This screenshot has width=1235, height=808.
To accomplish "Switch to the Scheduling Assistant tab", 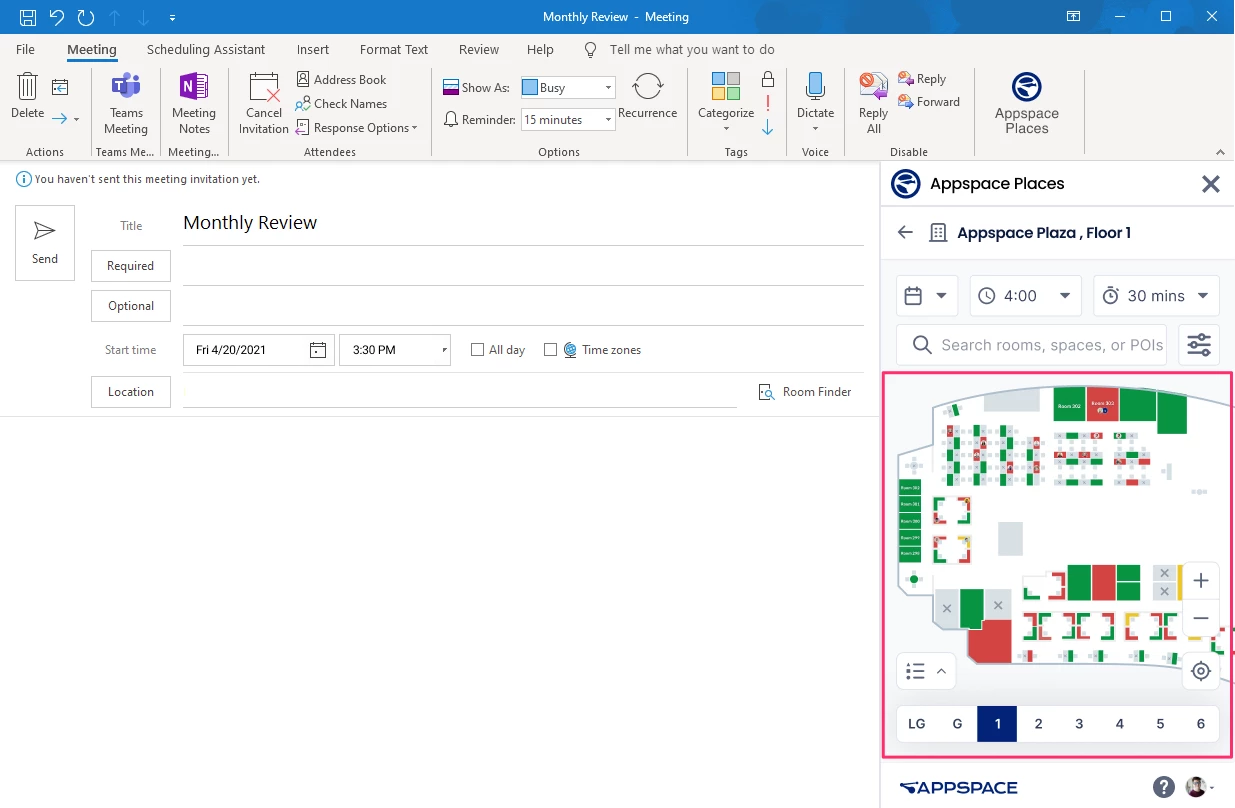I will click(x=206, y=49).
